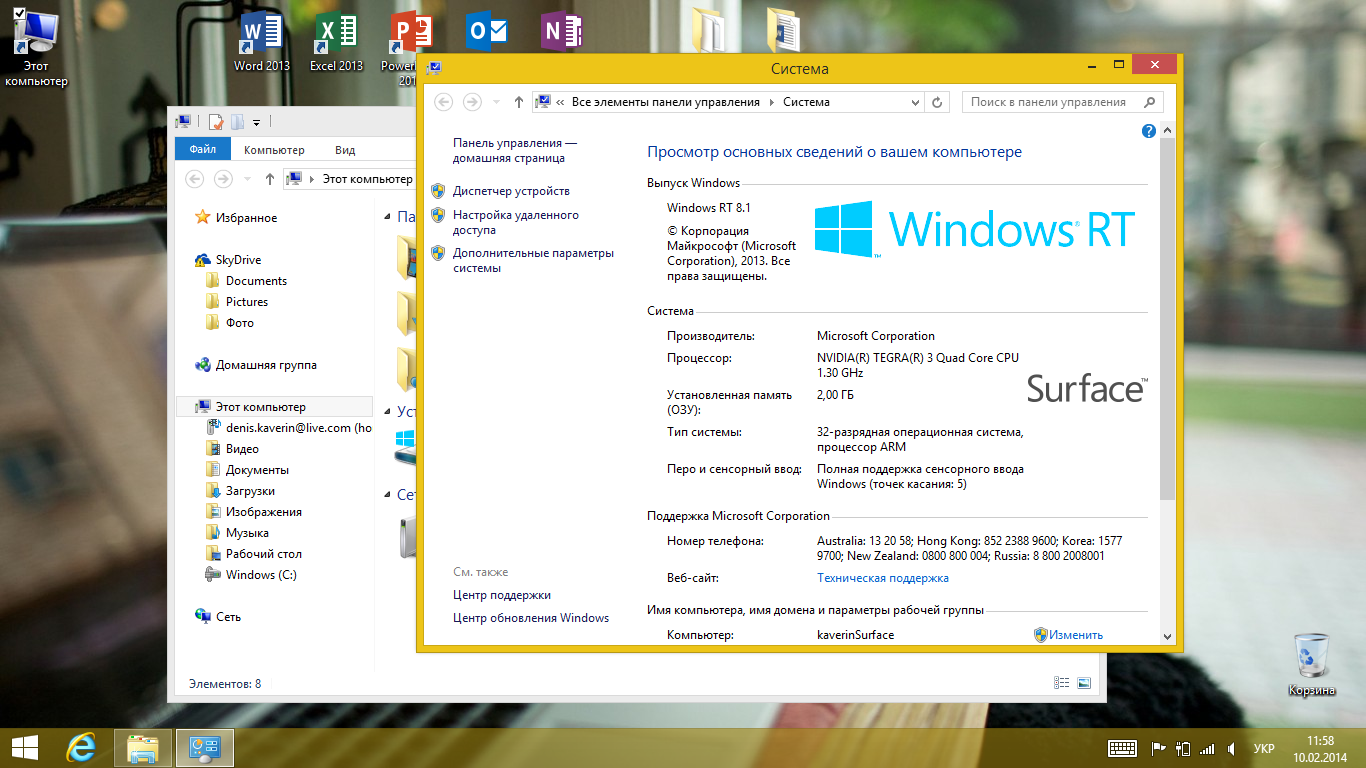Screen dimensions: 1366x768
Task: Click search magnifier in control panel search
Action: point(1150,102)
